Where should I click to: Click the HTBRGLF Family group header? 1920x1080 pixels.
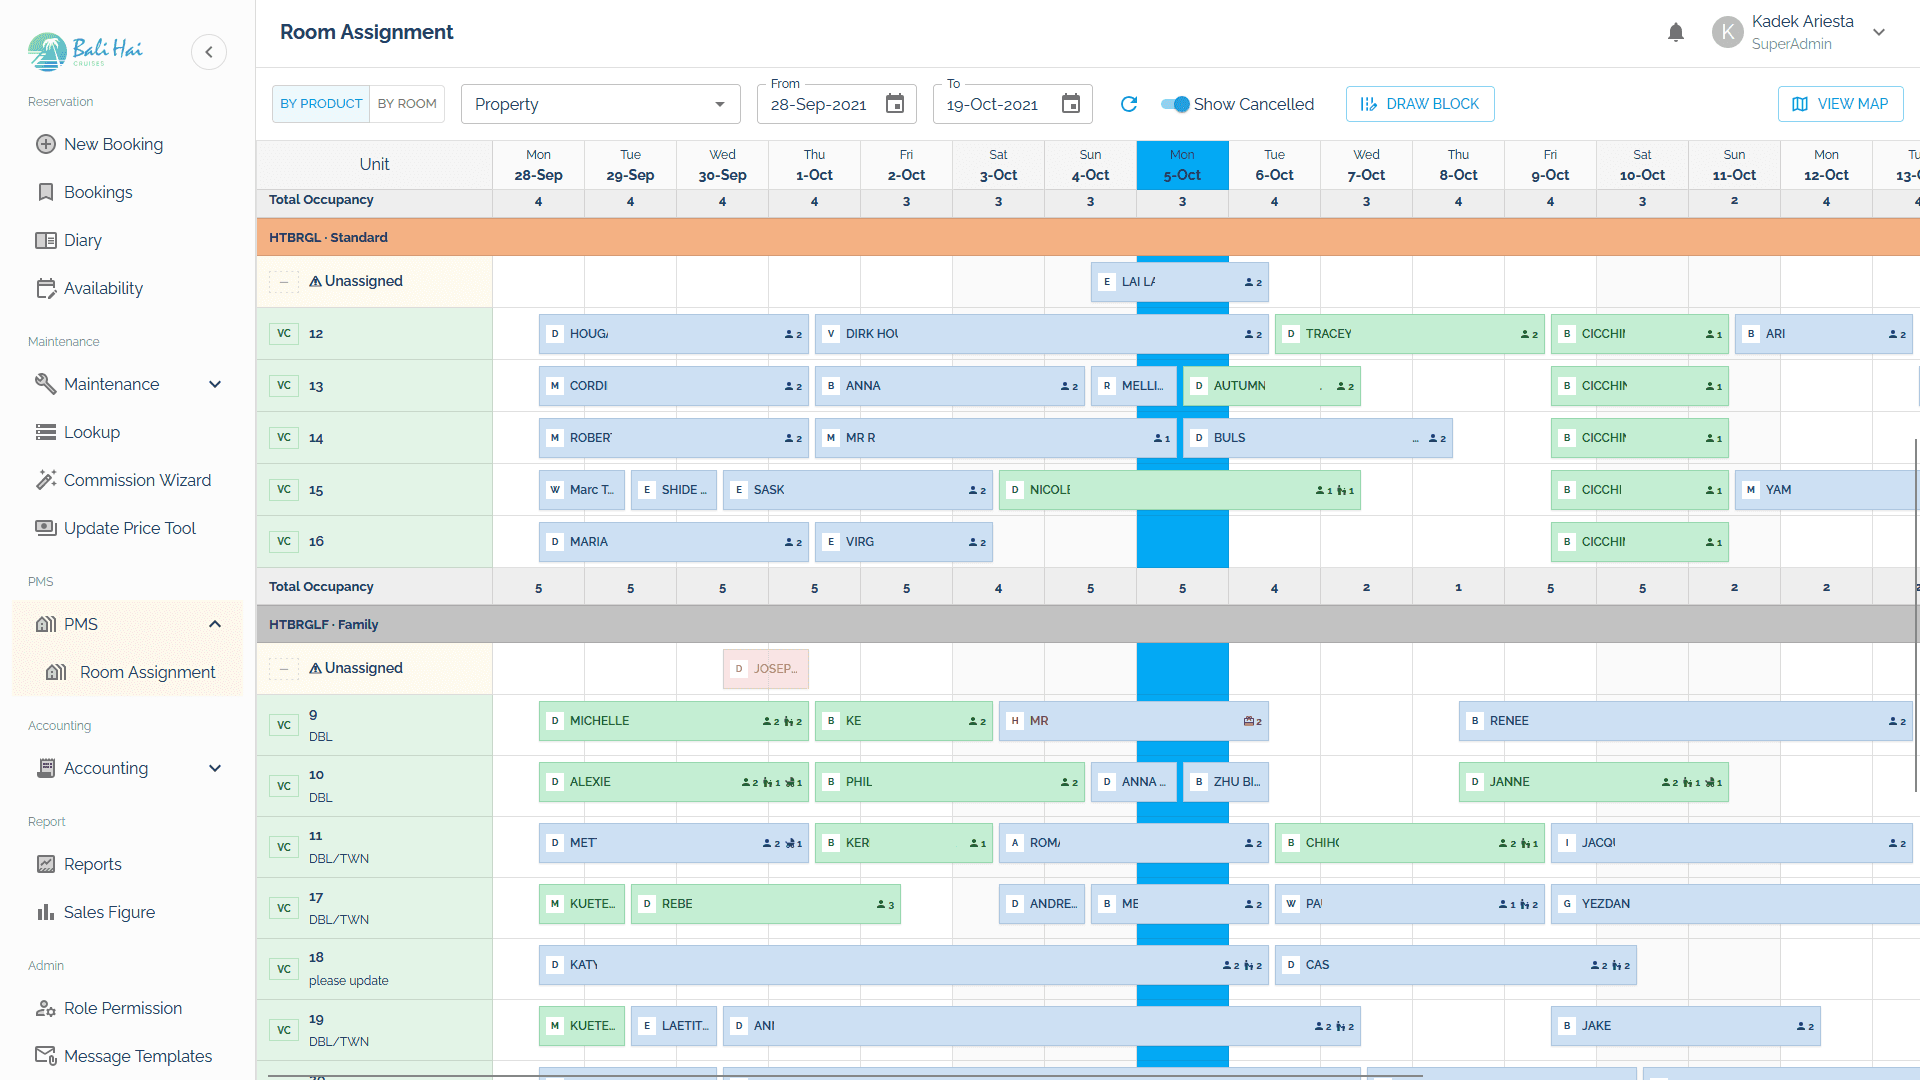tap(1088, 624)
